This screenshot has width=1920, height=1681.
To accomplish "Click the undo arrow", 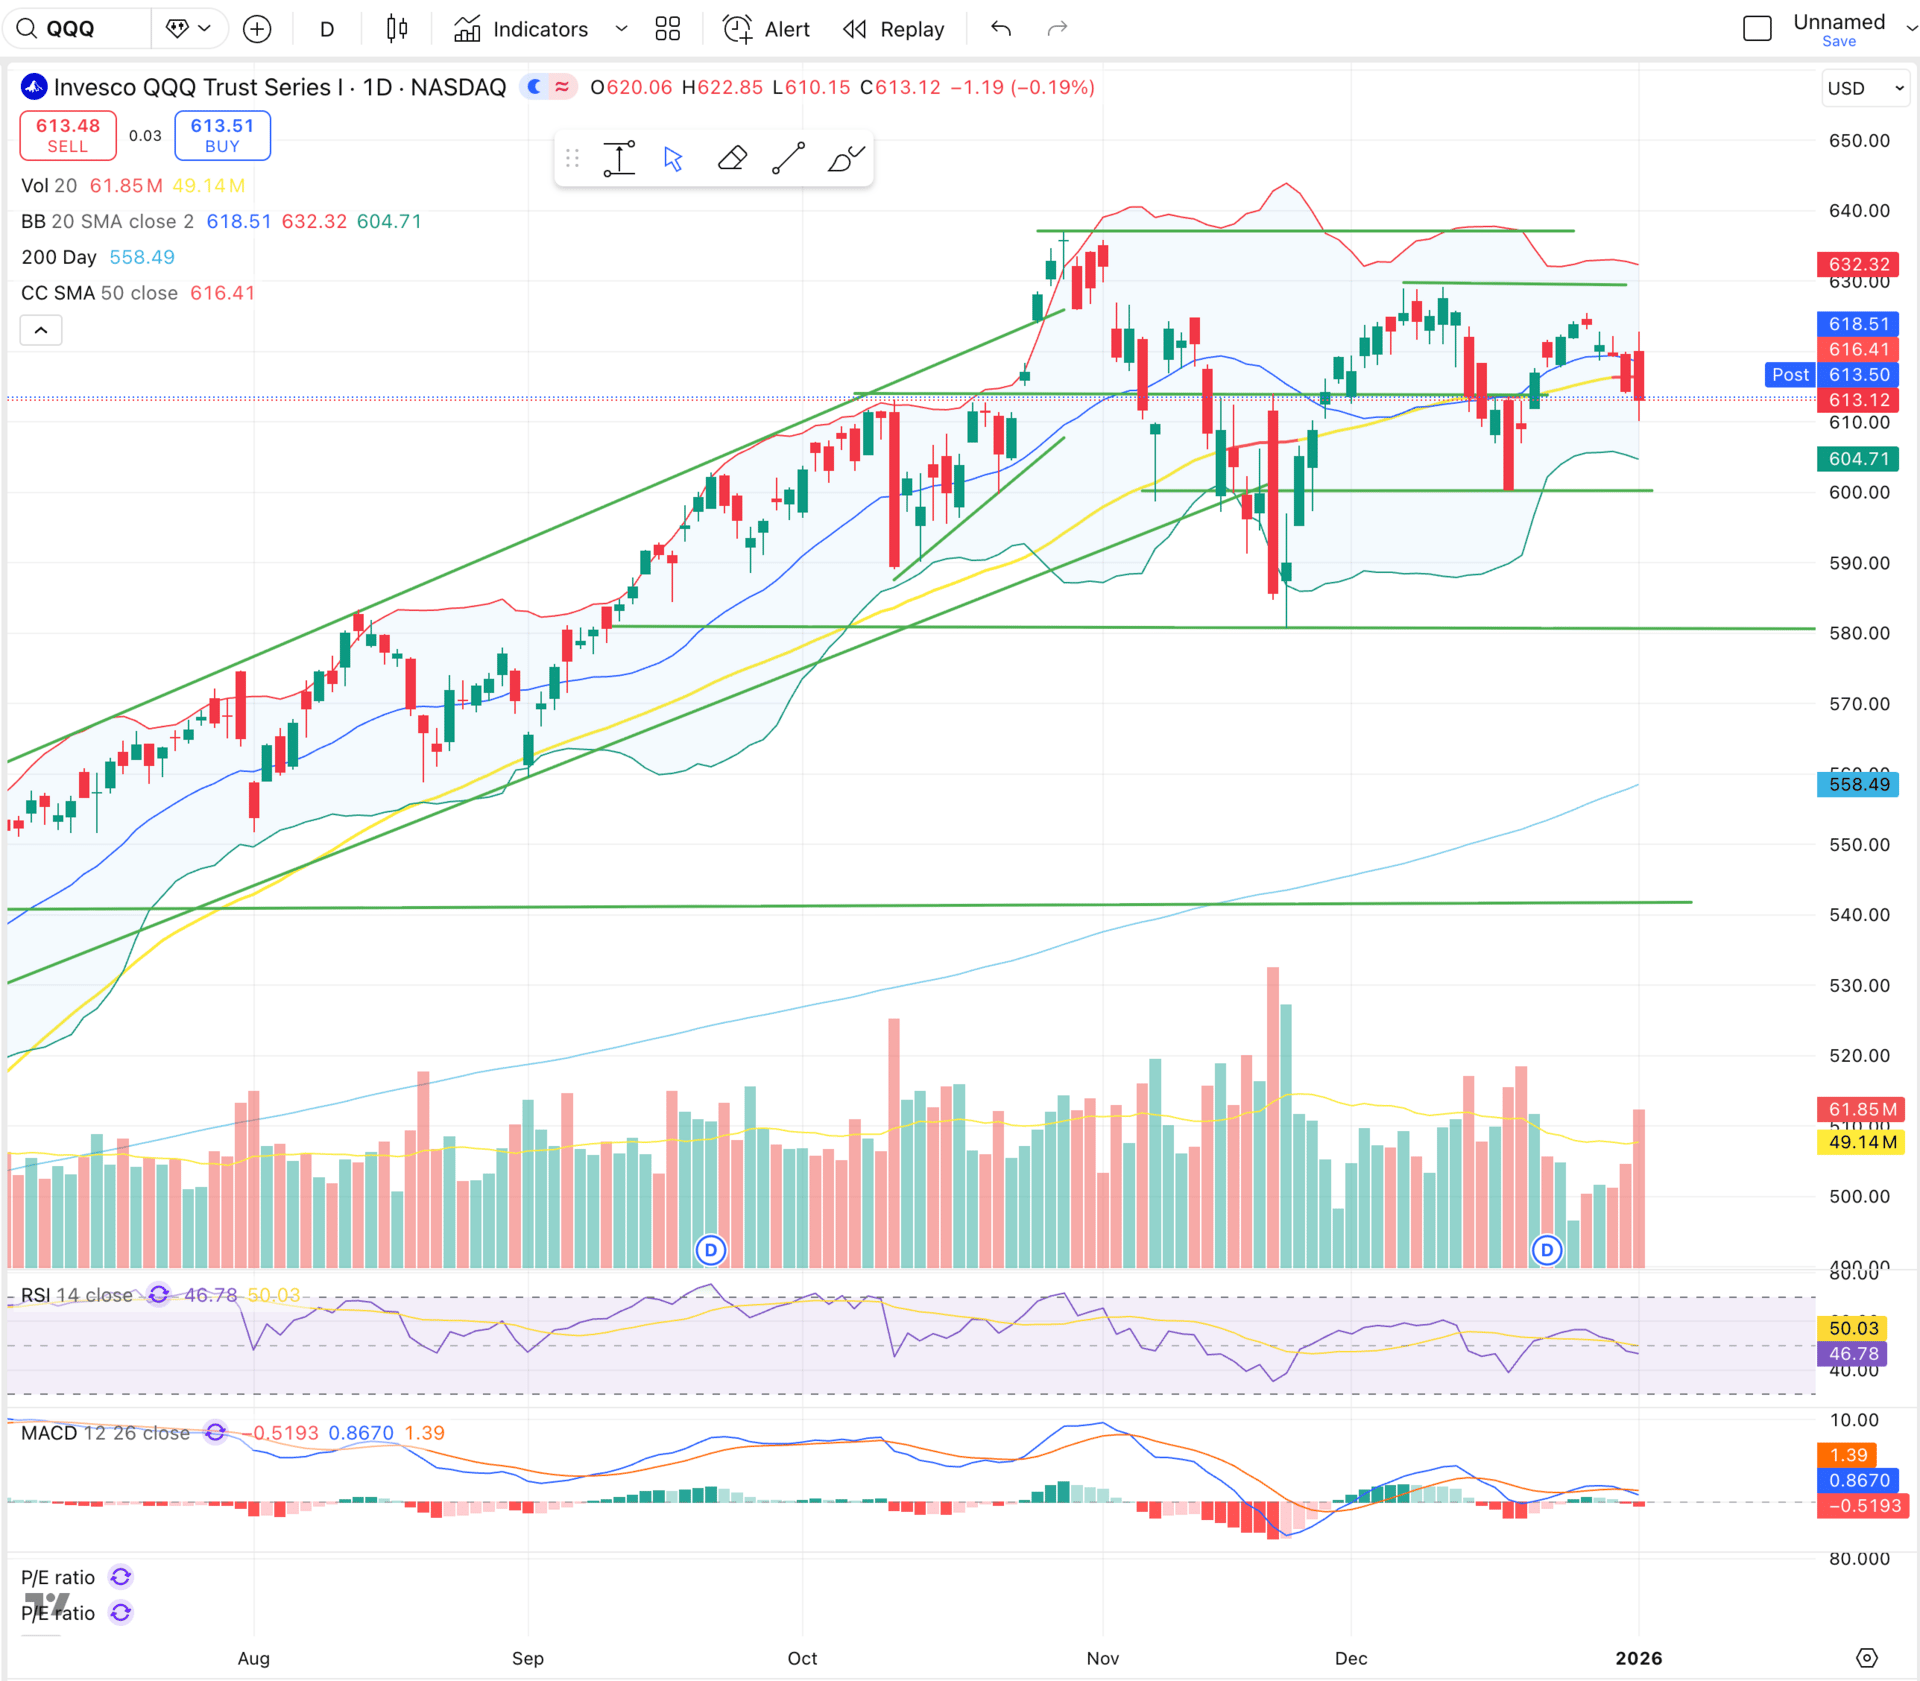I will (1001, 29).
